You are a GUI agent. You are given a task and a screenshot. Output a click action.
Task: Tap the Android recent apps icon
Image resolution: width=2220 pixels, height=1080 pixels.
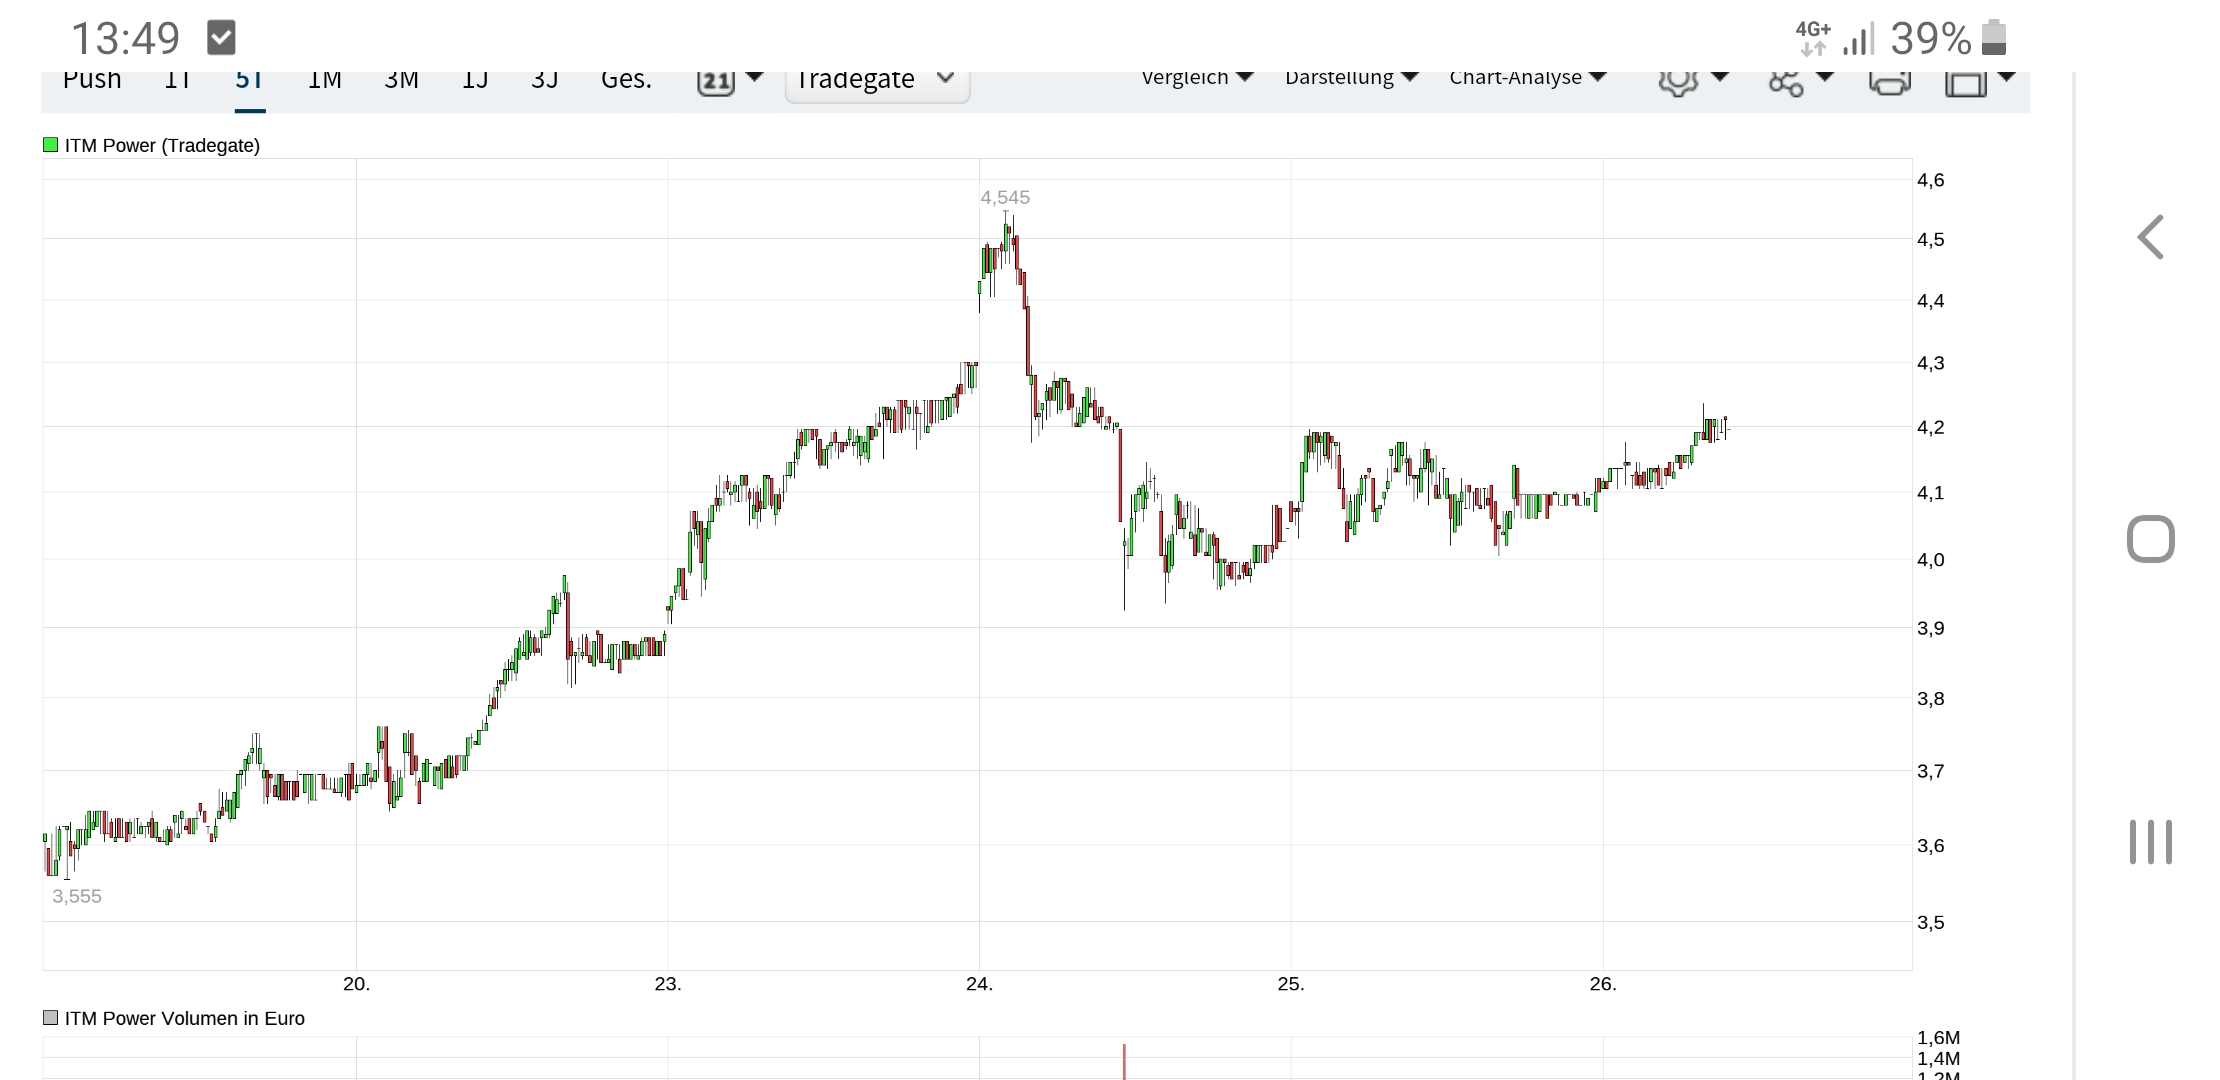(x=2150, y=842)
